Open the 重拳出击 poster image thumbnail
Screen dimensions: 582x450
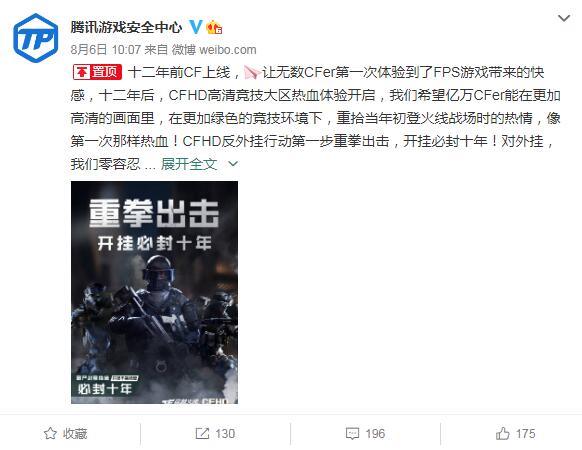[x=154, y=292]
